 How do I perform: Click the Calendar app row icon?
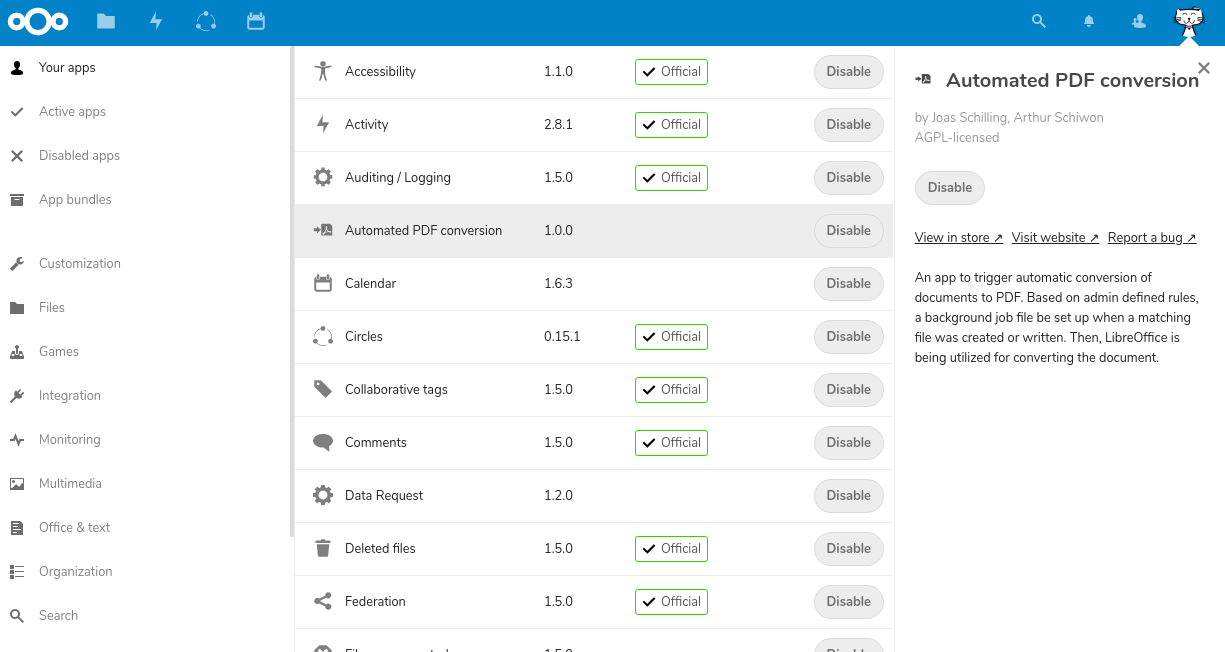click(322, 283)
